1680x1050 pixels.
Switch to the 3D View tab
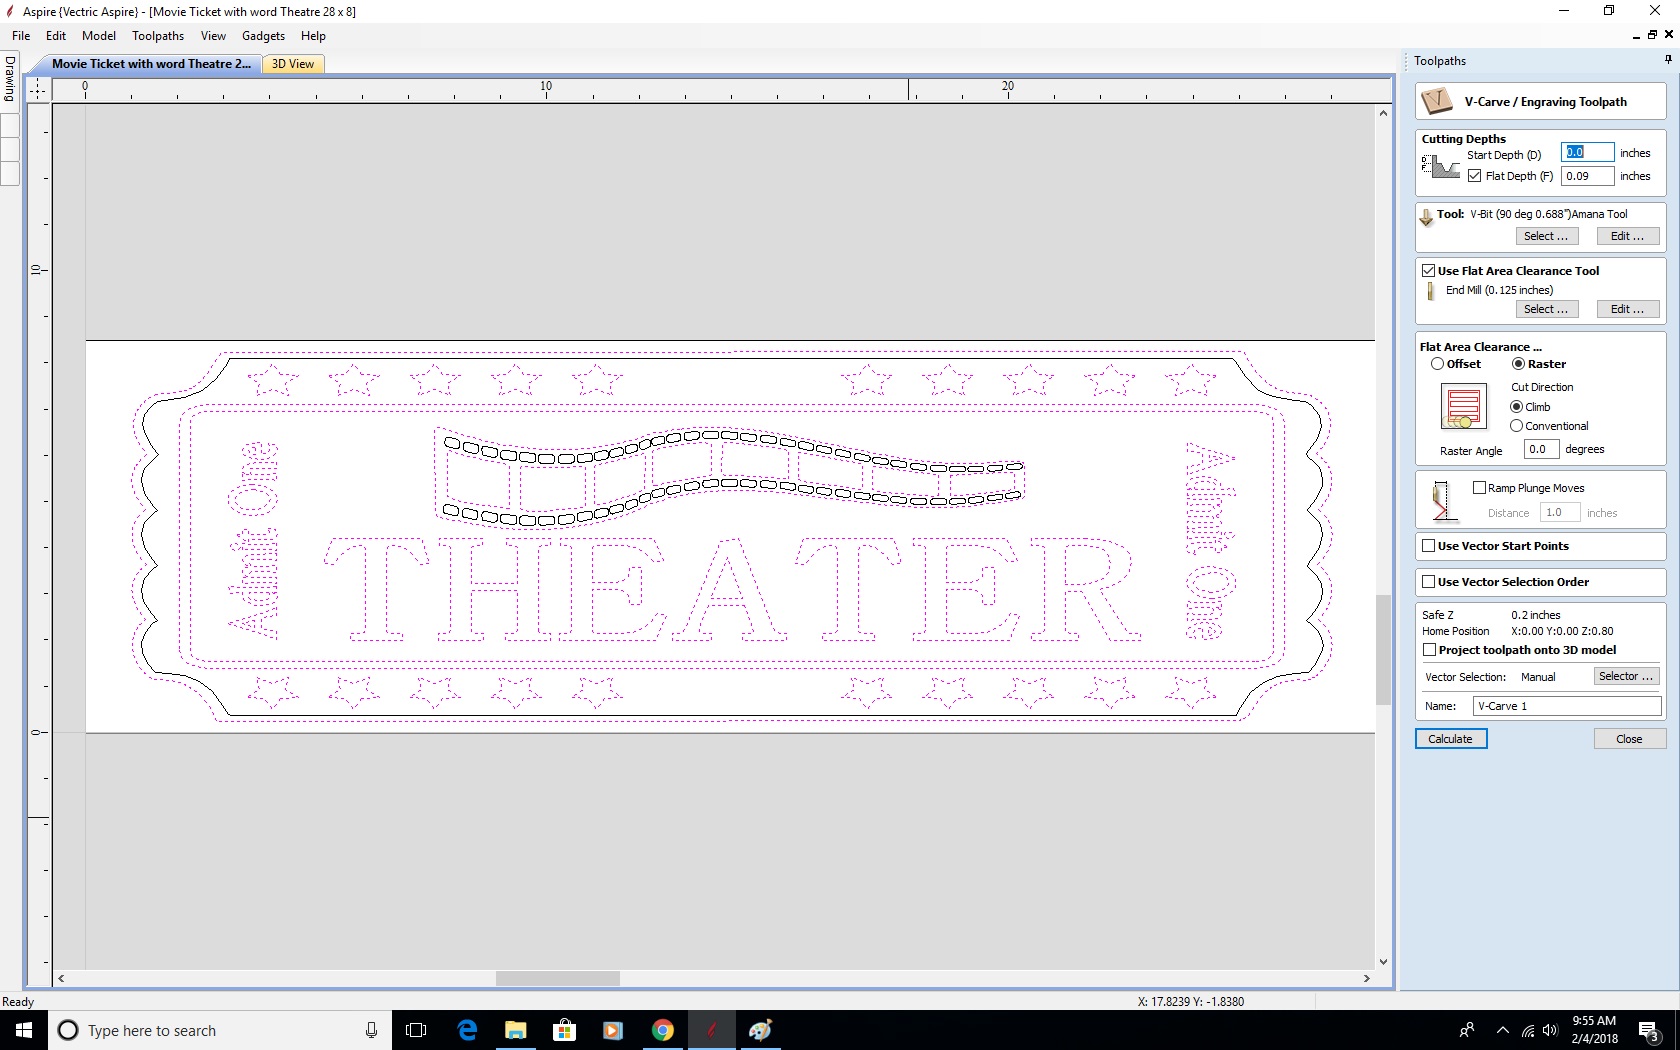tap(293, 64)
